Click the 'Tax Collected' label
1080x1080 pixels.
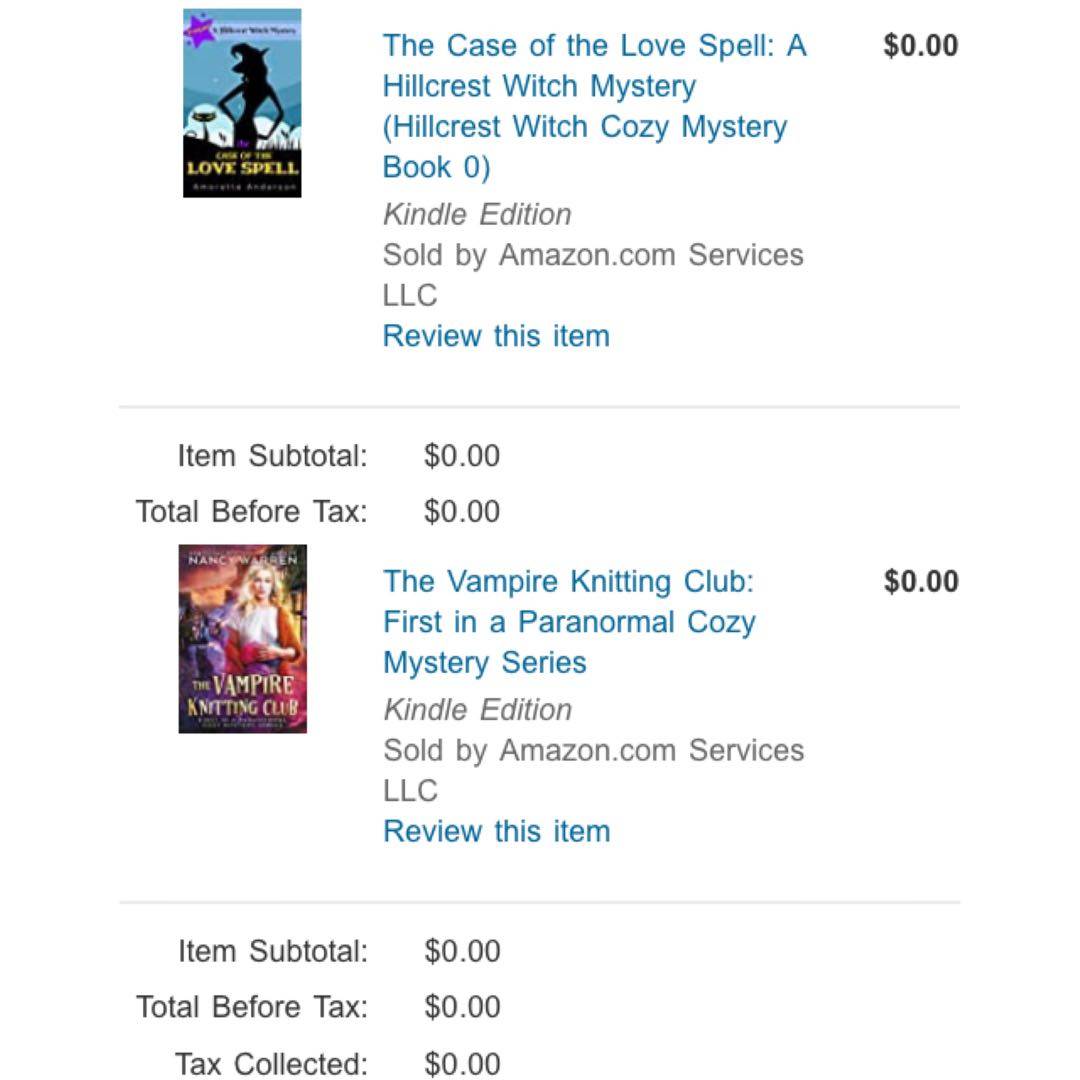(271, 1063)
